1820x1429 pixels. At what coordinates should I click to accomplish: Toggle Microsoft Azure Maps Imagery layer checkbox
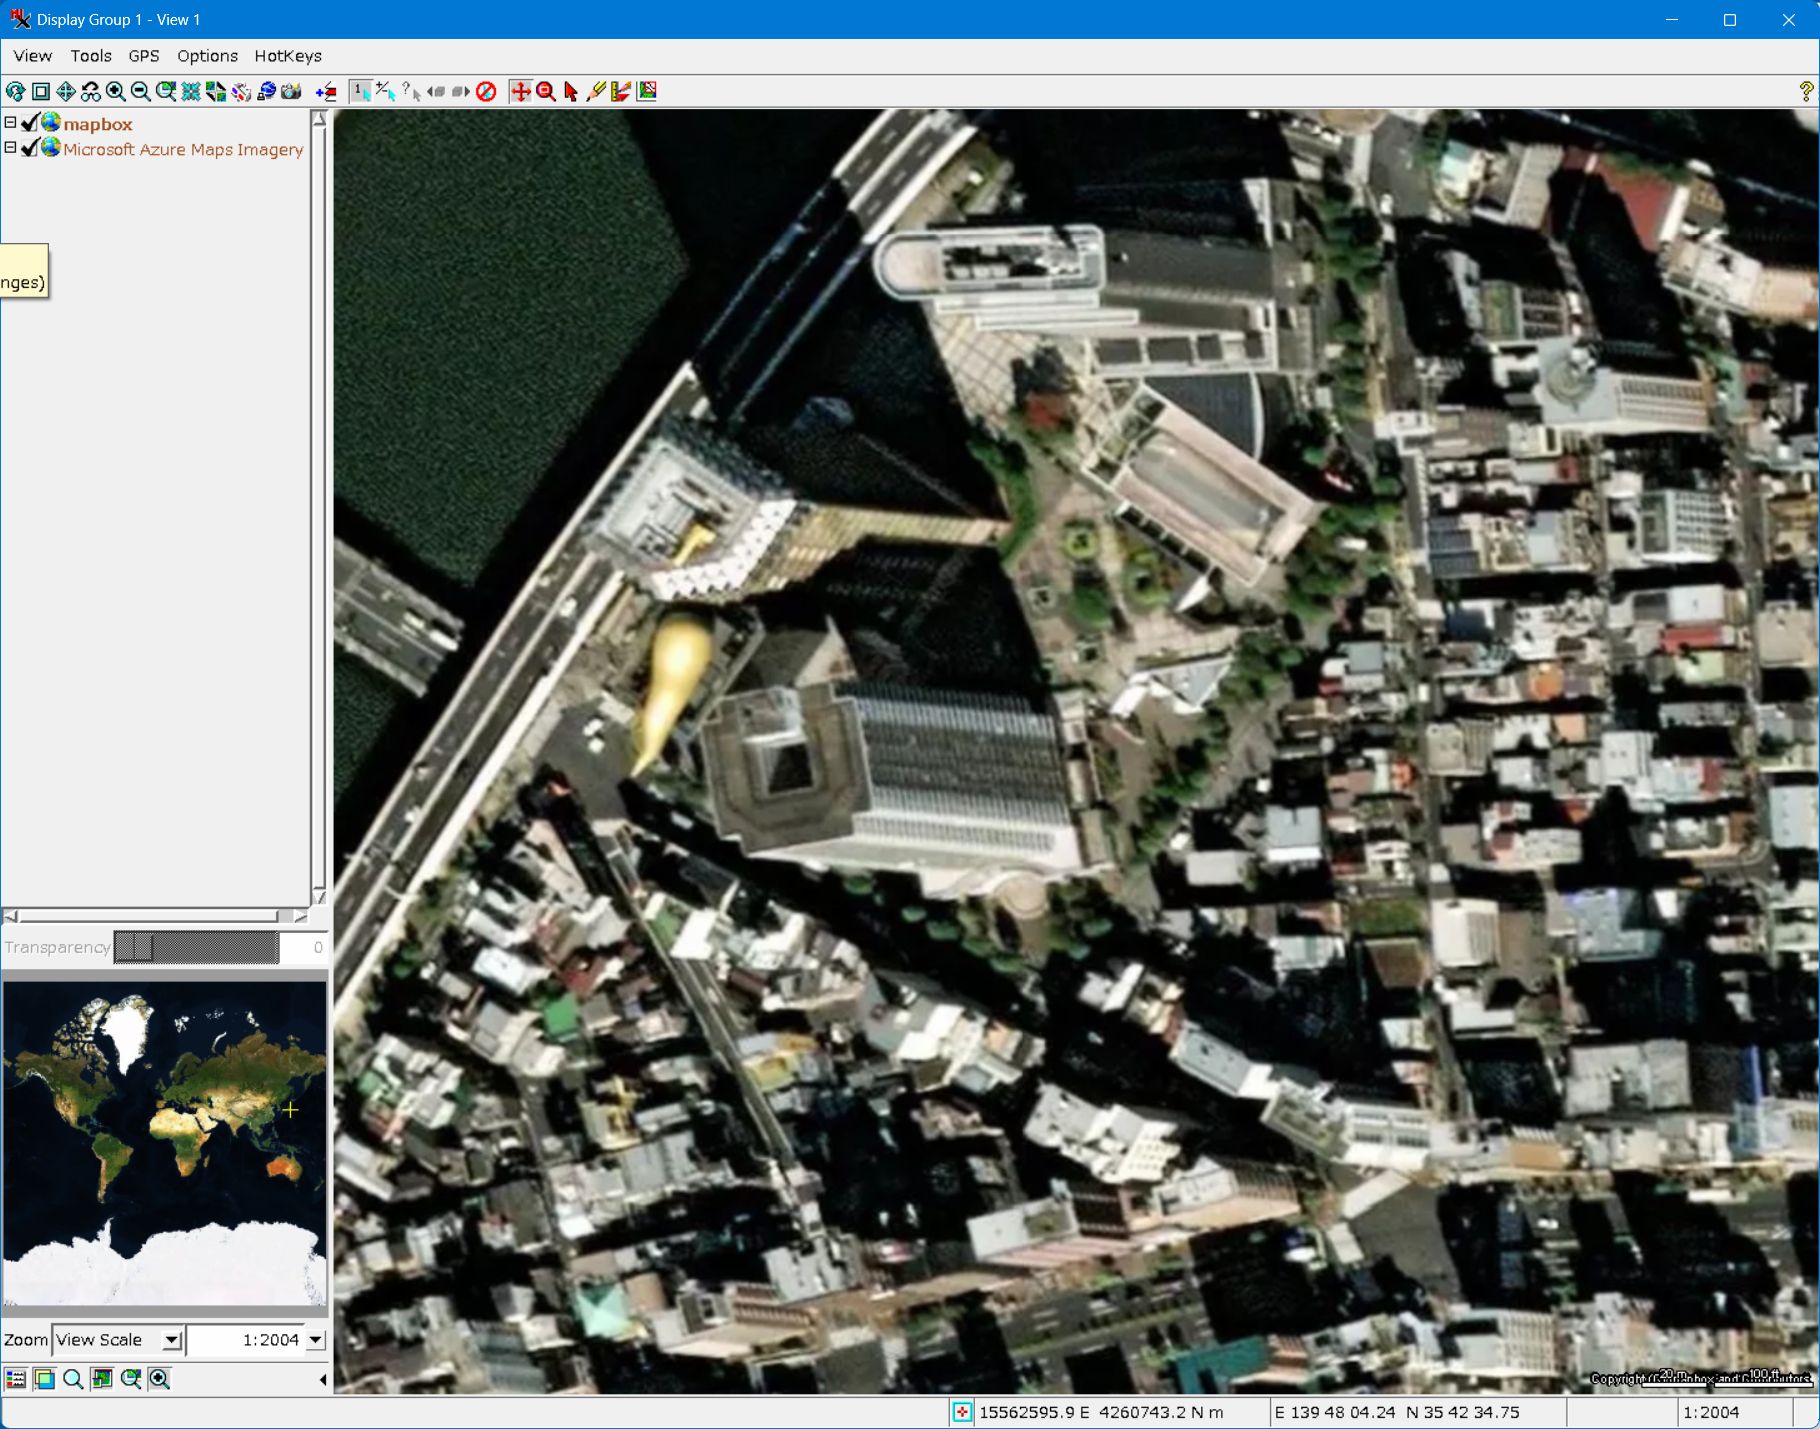(30, 148)
